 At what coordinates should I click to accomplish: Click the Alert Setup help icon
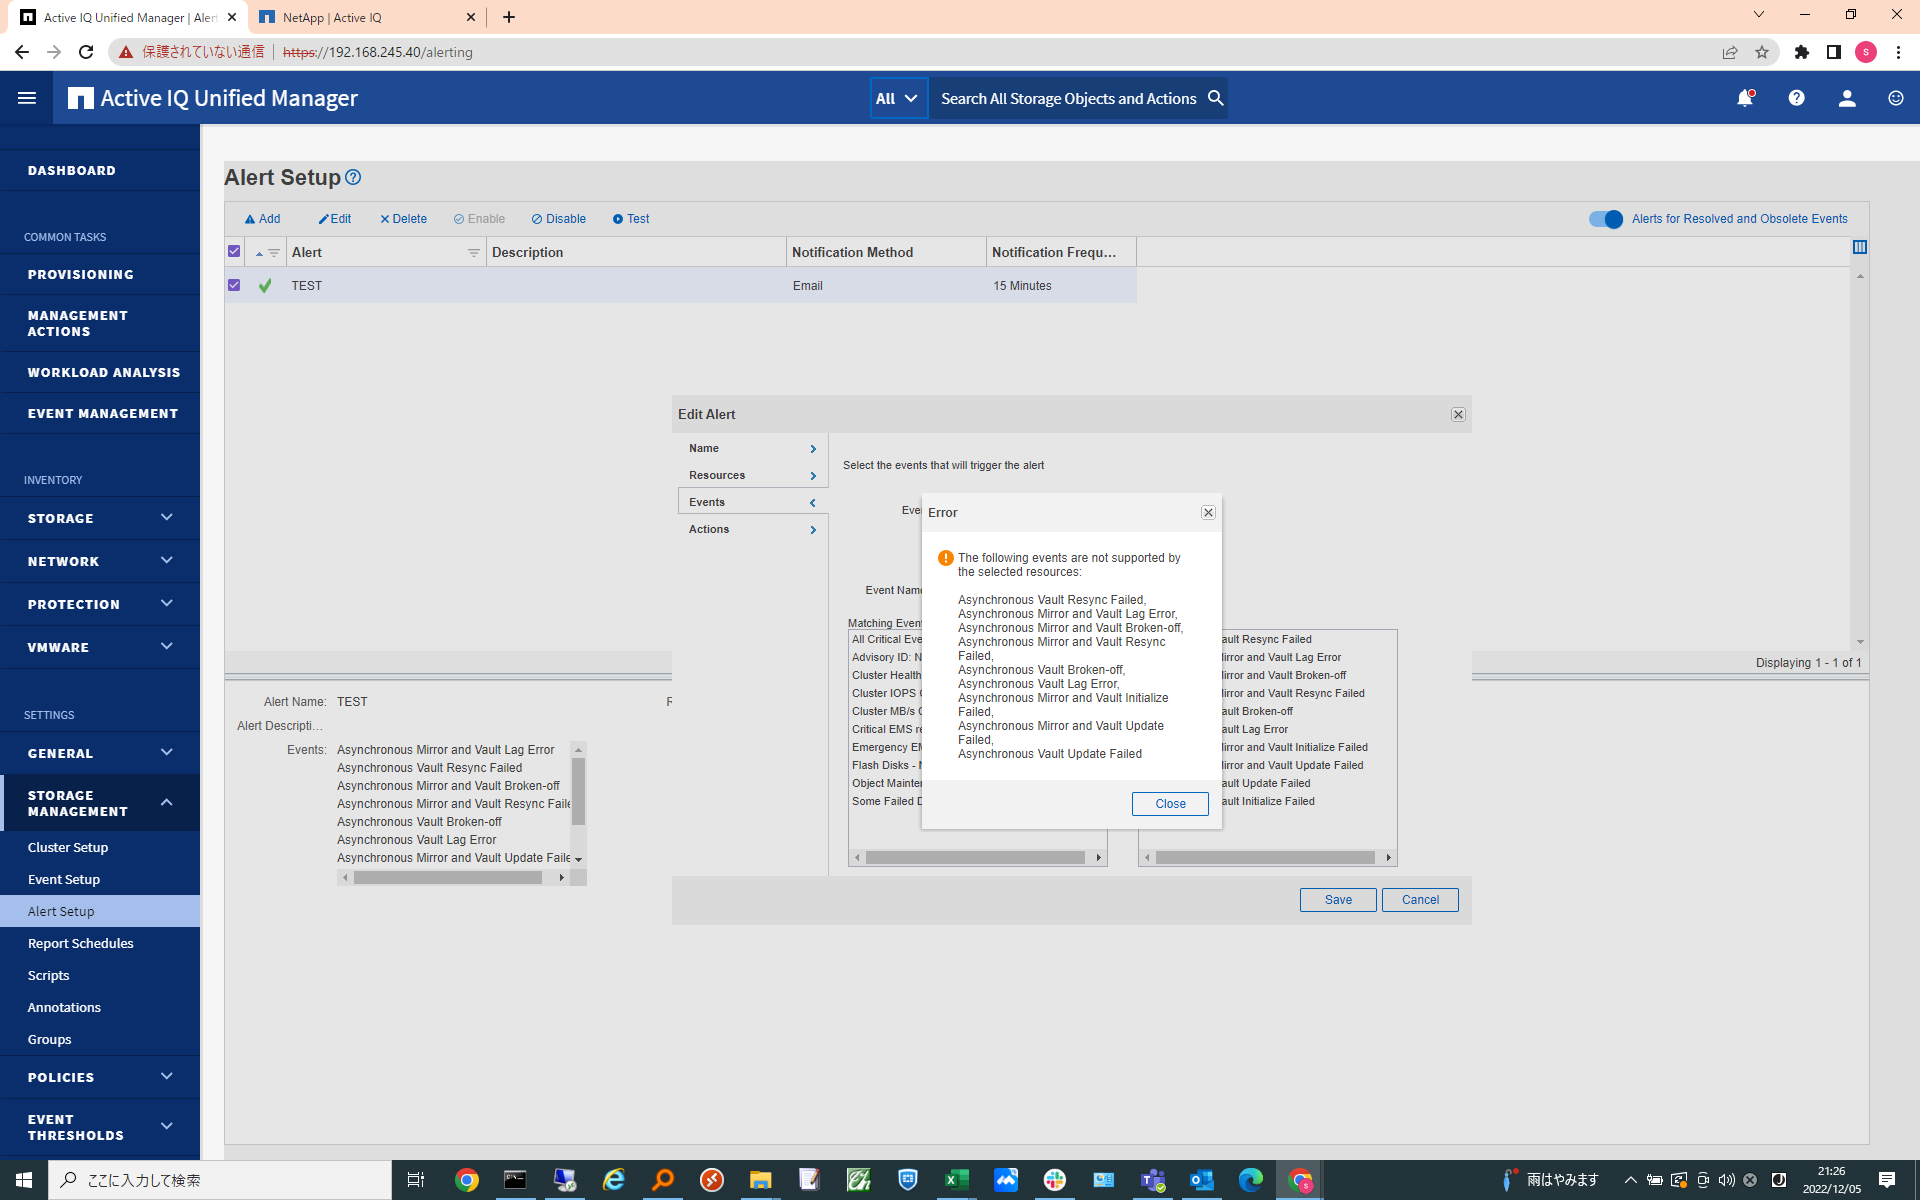click(x=353, y=177)
